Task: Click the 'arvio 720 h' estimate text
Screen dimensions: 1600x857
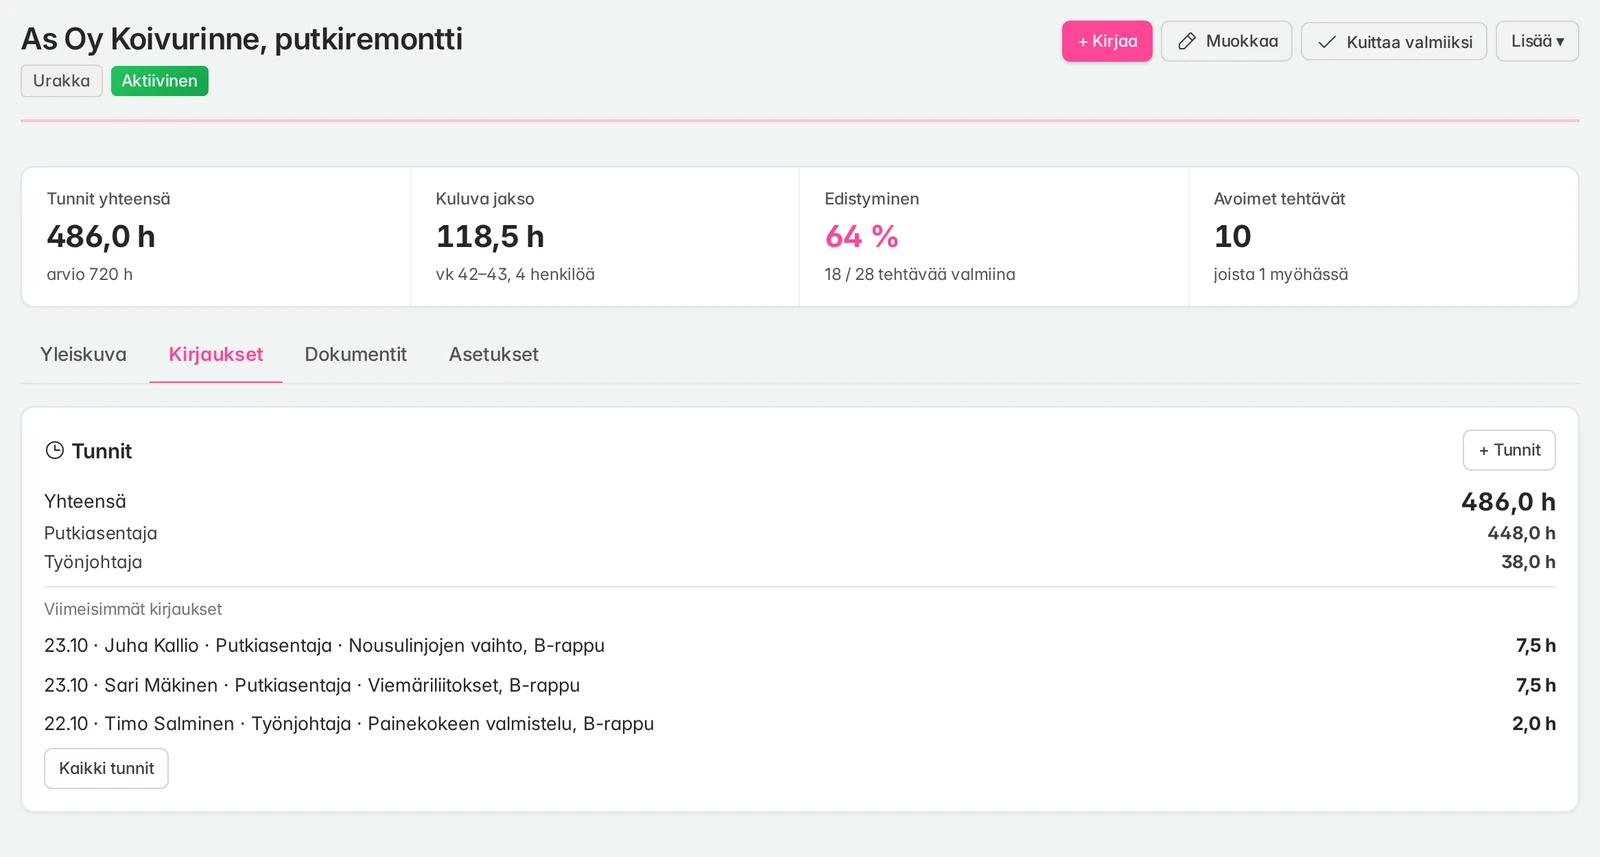Action: 90,274
